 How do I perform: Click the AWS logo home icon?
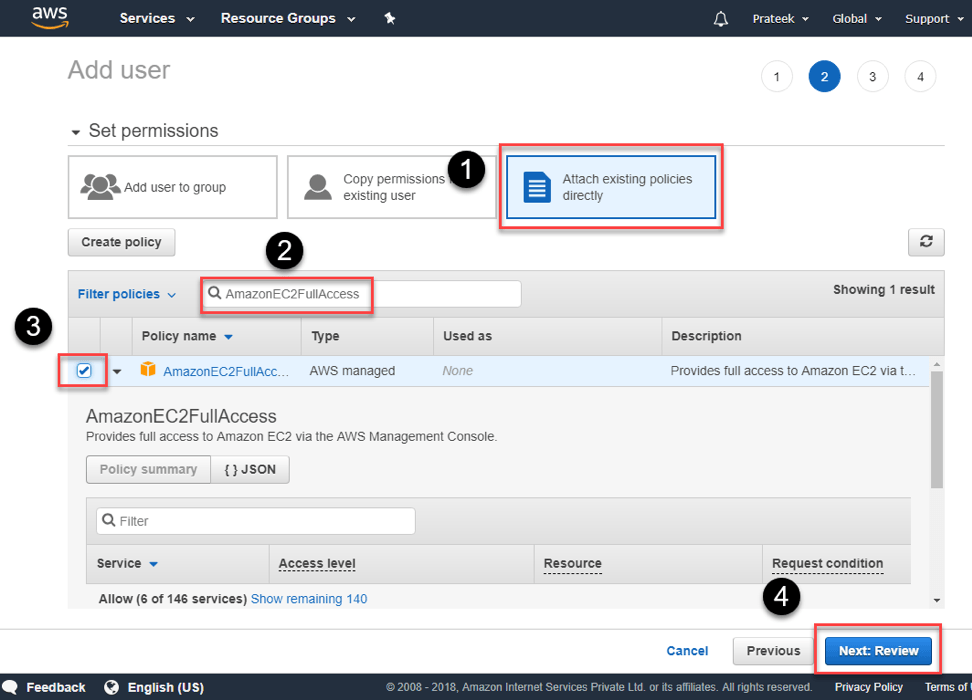point(49,17)
